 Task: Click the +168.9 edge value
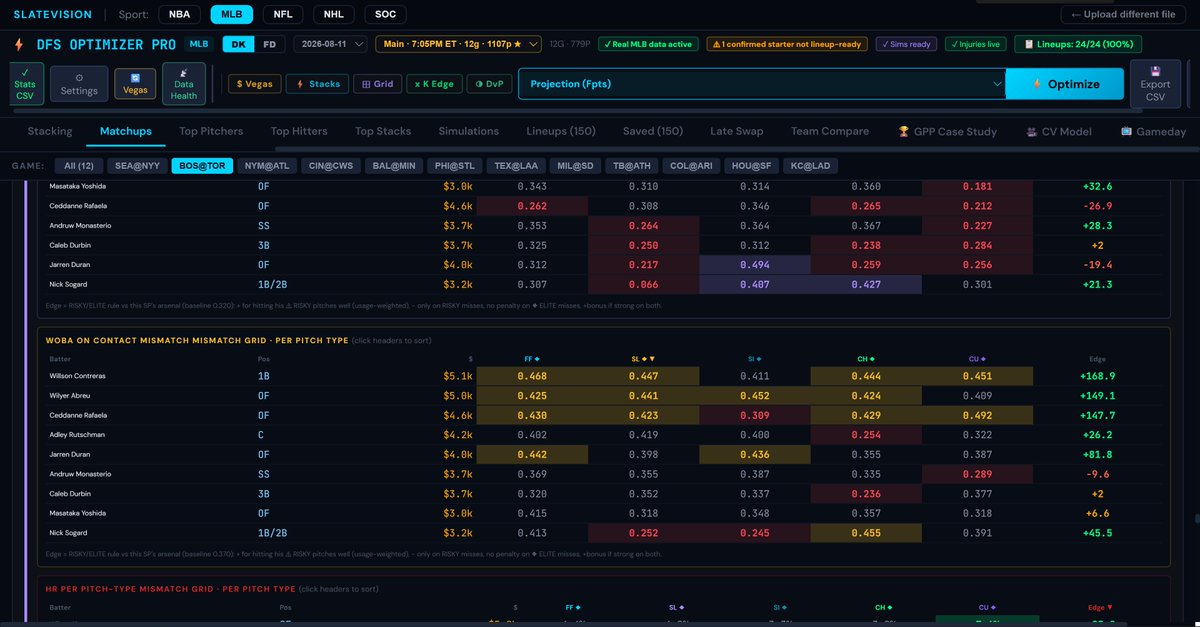click(x=1098, y=376)
